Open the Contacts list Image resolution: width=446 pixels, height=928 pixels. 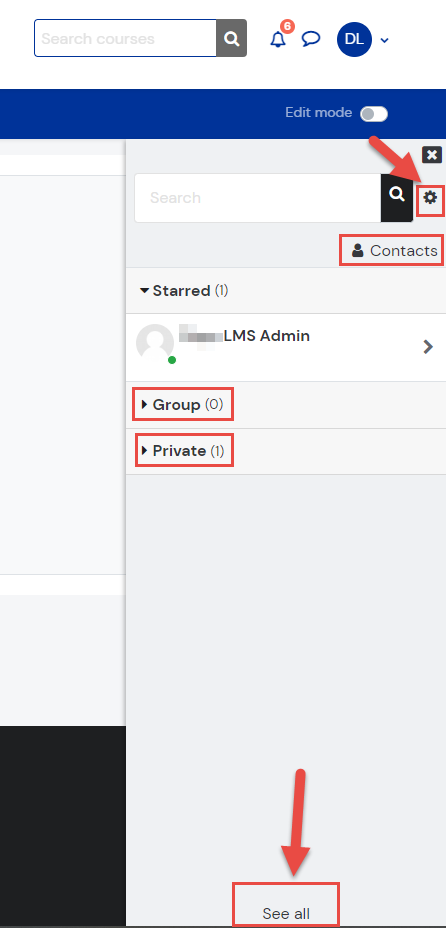394,250
